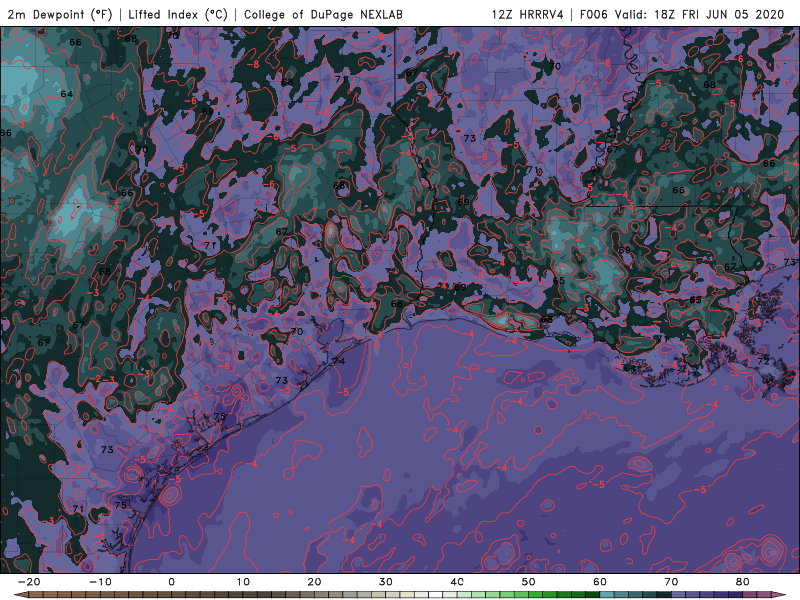
Task: Click the '72' dewpoint value on the map
Action: click(764, 361)
